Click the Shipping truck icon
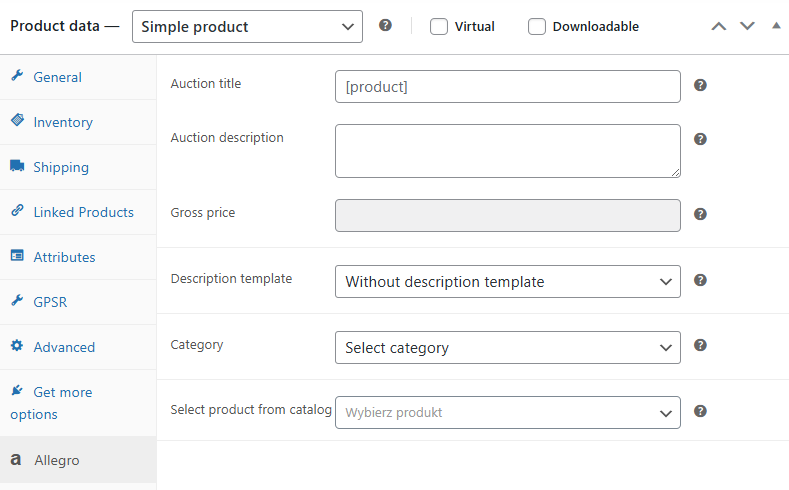Viewport: 789px width, 490px height. (x=17, y=166)
